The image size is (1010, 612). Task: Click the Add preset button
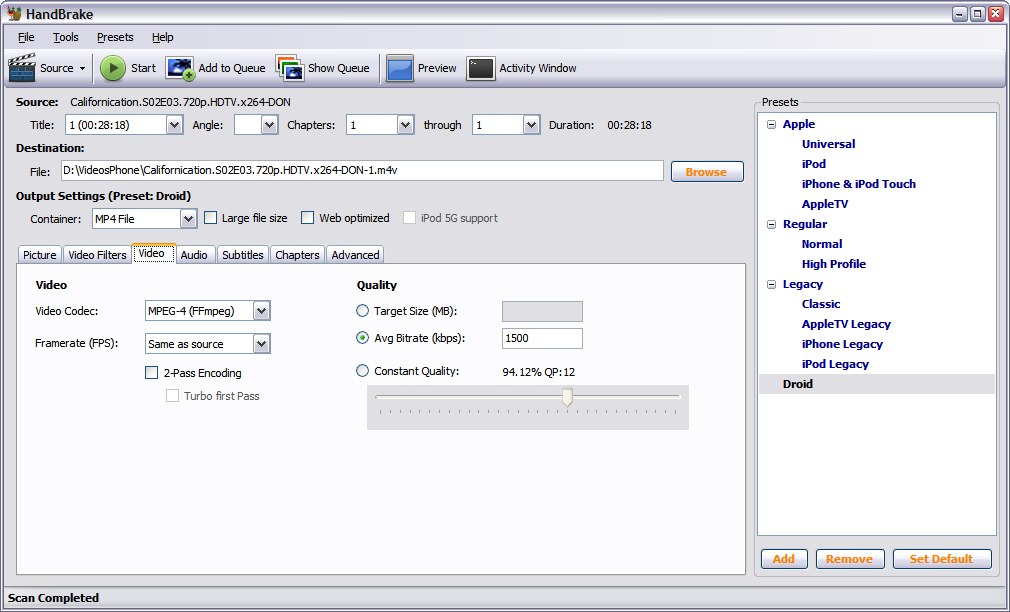[x=784, y=559]
